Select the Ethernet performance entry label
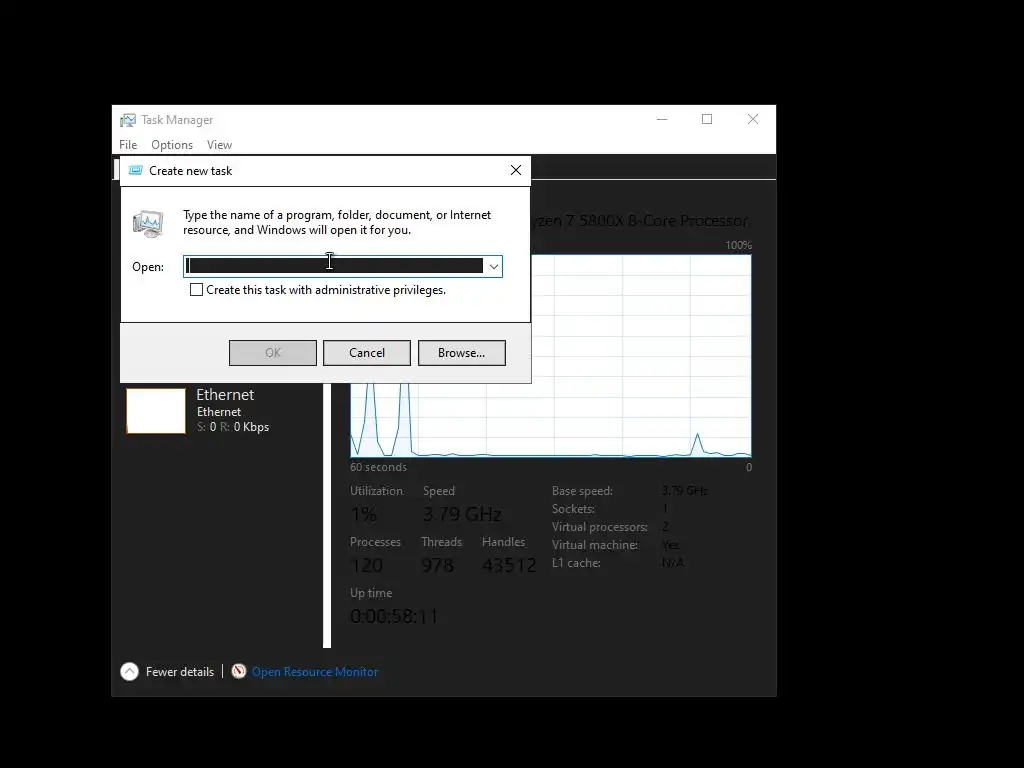 click(x=225, y=394)
